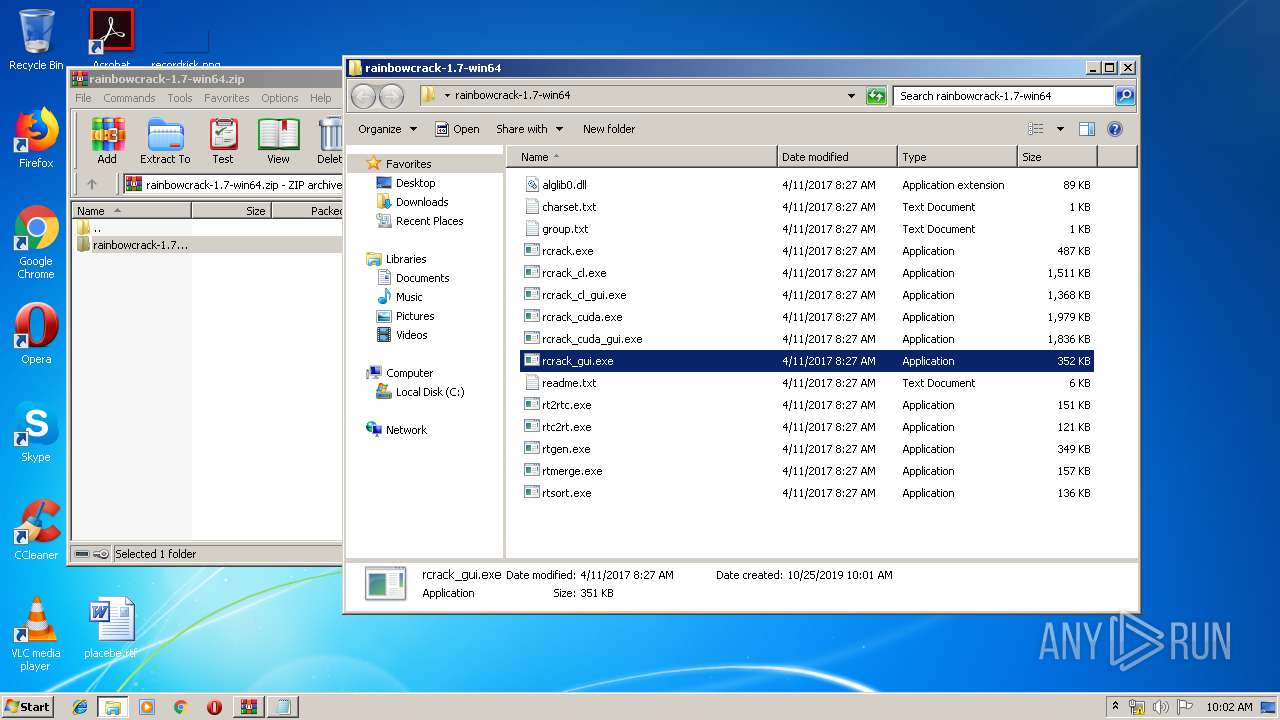Select the Google Chrome desktop icon

[36, 242]
